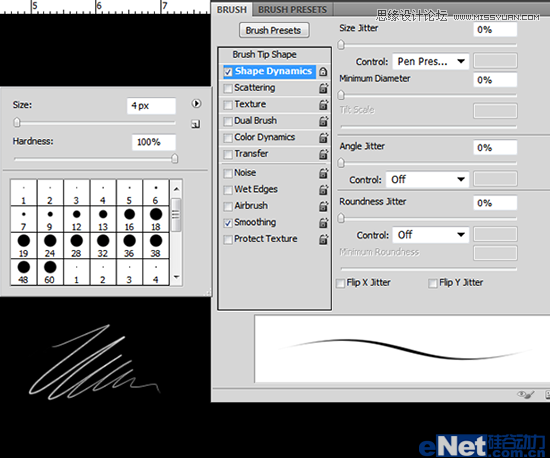Enable the Flip X Jitter checkbox
This screenshot has width=550, height=458.
pos(340,283)
